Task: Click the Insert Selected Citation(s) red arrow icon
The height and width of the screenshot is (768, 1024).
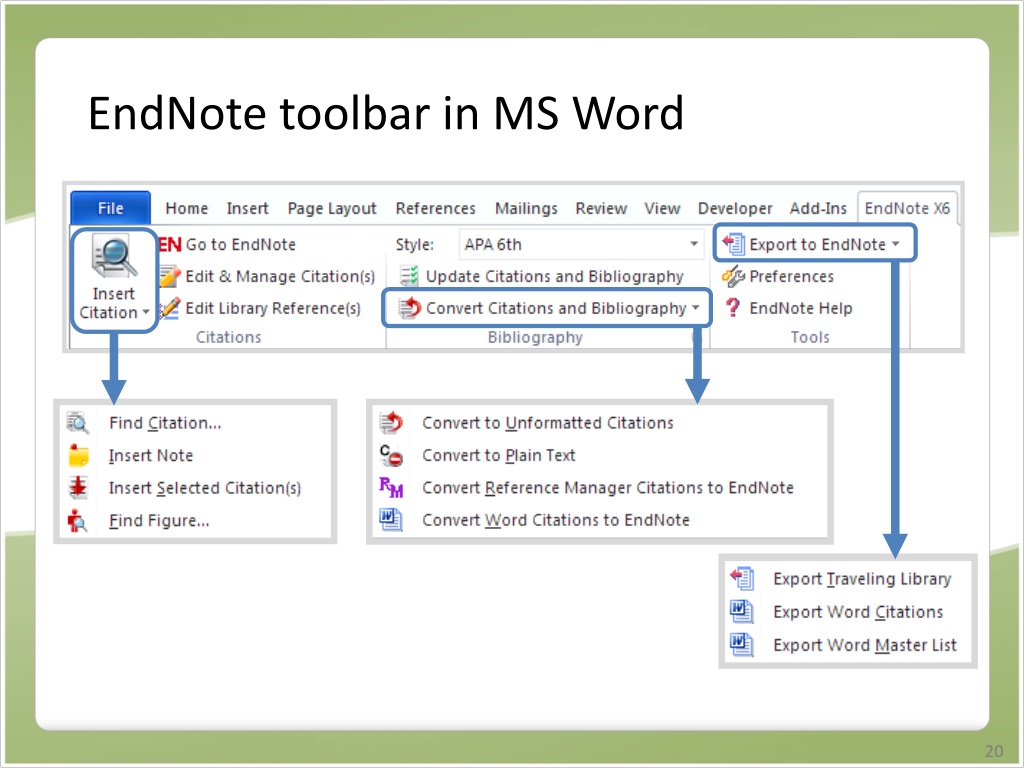Action: pyautogui.click(x=78, y=488)
